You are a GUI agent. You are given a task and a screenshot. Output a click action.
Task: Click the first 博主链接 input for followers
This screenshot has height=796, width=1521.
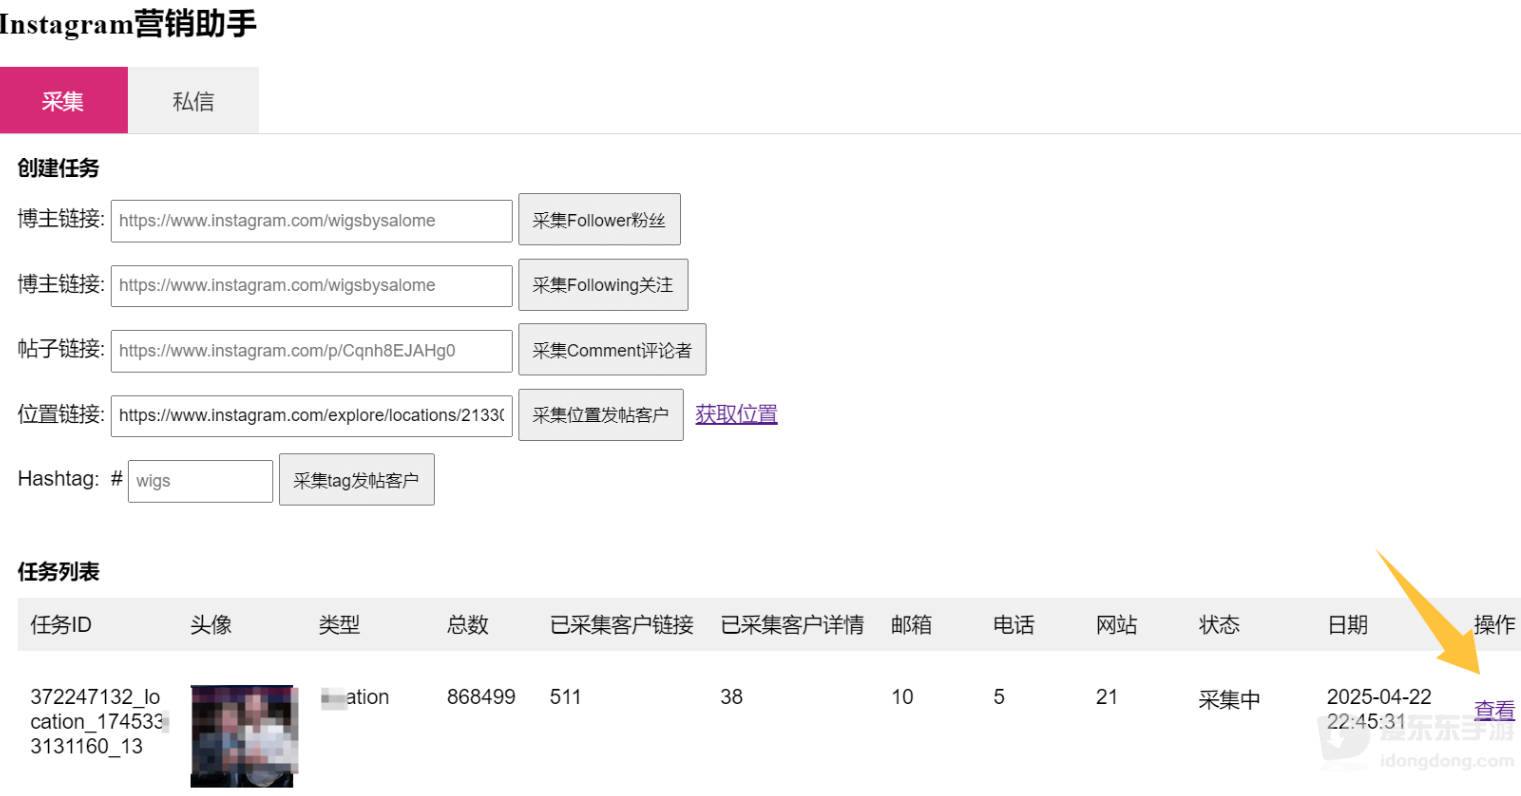point(311,221)
